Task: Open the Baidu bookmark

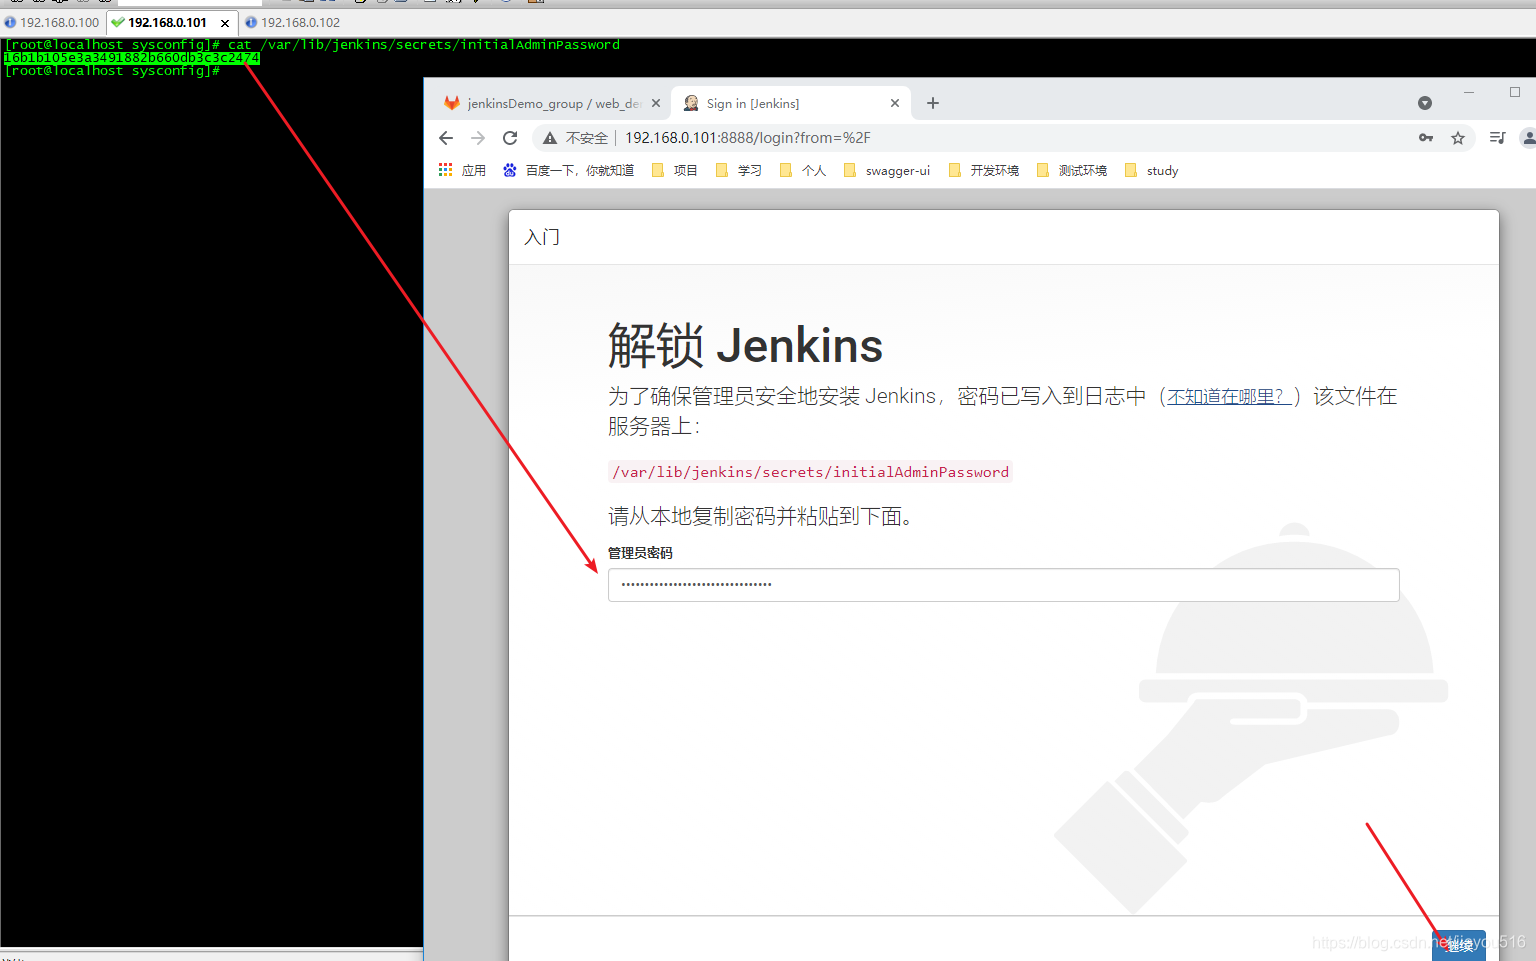Action: pyautogui.click(x=569, y=170)
